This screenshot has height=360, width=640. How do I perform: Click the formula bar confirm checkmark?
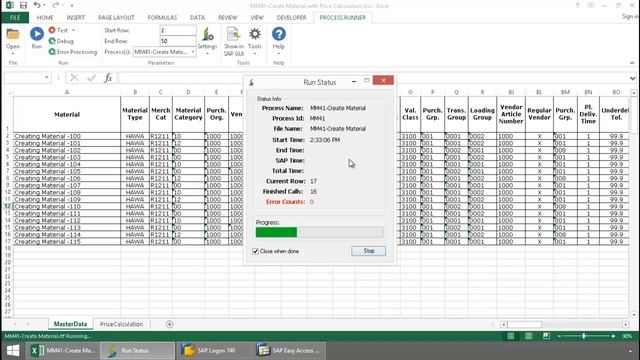(x=91, y=78)
